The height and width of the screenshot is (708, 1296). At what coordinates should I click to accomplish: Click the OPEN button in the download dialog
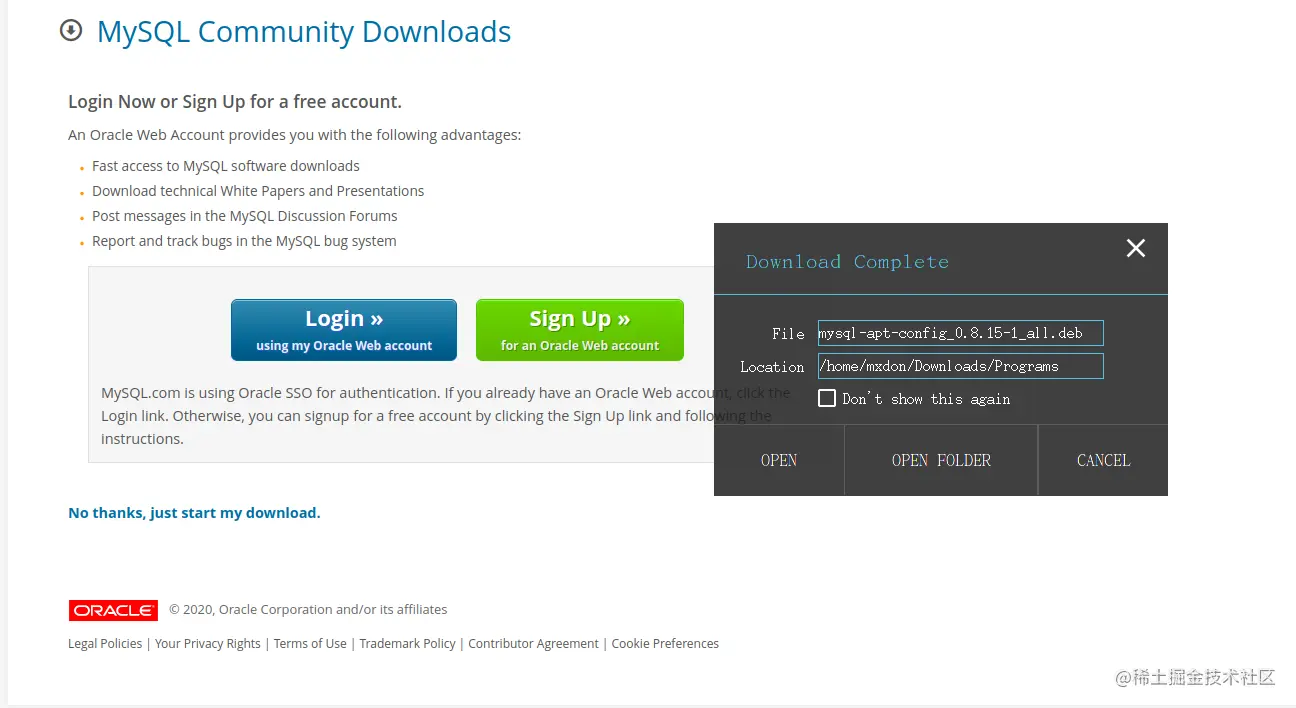click(779, 460)
